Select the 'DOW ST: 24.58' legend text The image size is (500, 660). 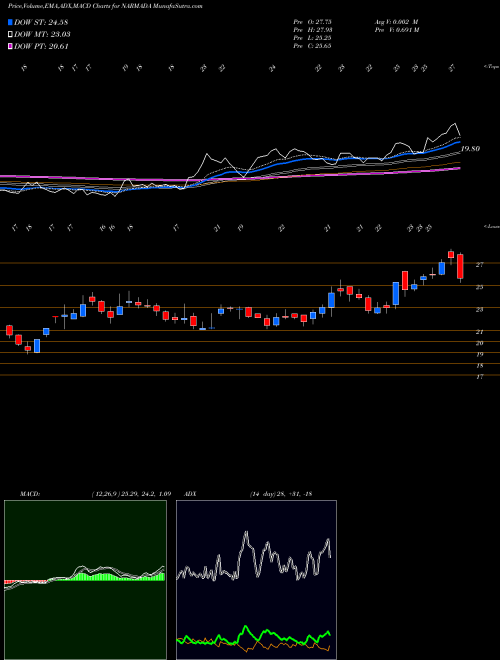click(x=41, y=22)
